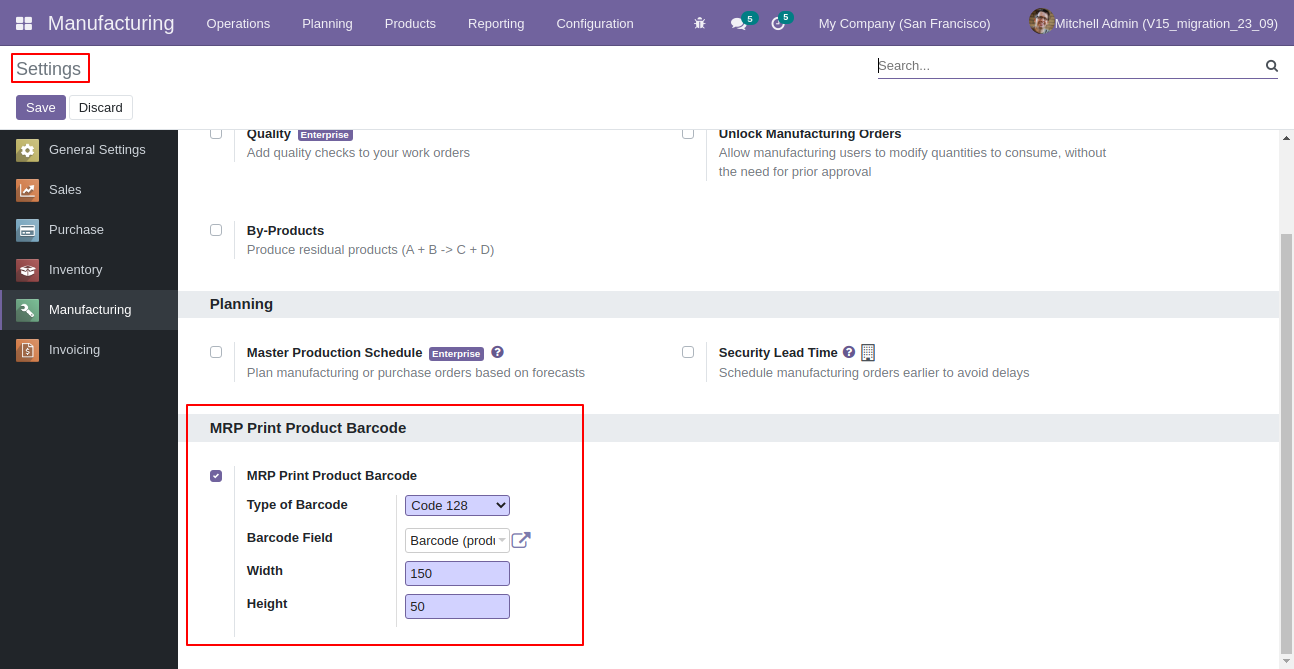Viewport: 1294px width, 669px height.
Task: Open the Configuration menu
Action: coord(595,23)
